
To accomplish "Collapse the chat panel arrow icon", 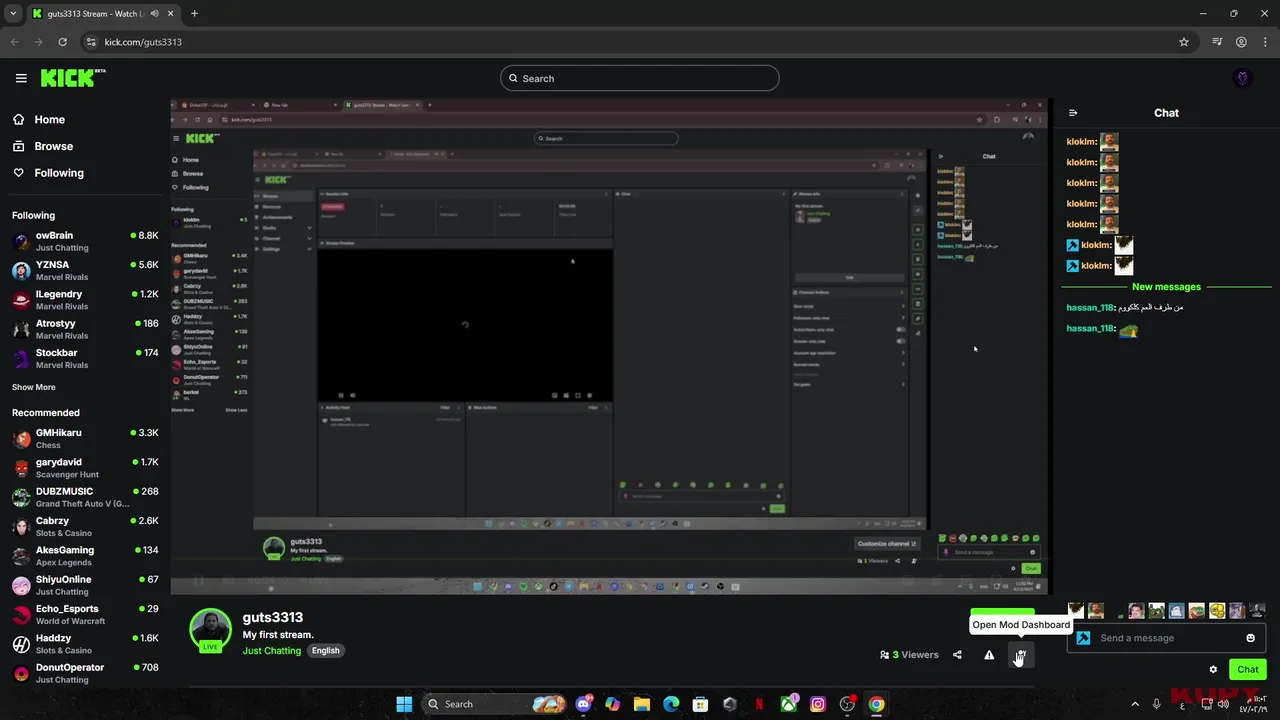I will click(1073, 113).
